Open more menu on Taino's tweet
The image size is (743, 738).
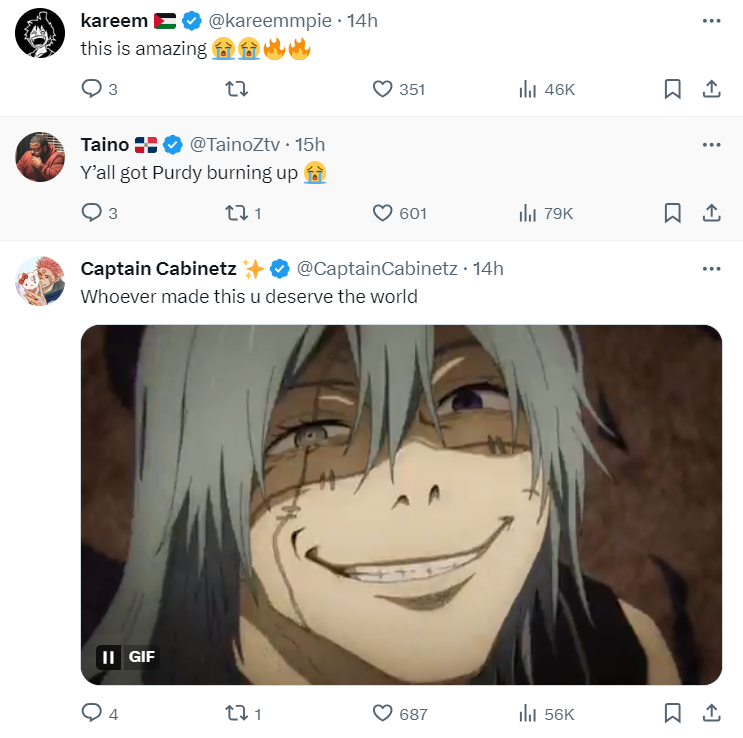711,145
